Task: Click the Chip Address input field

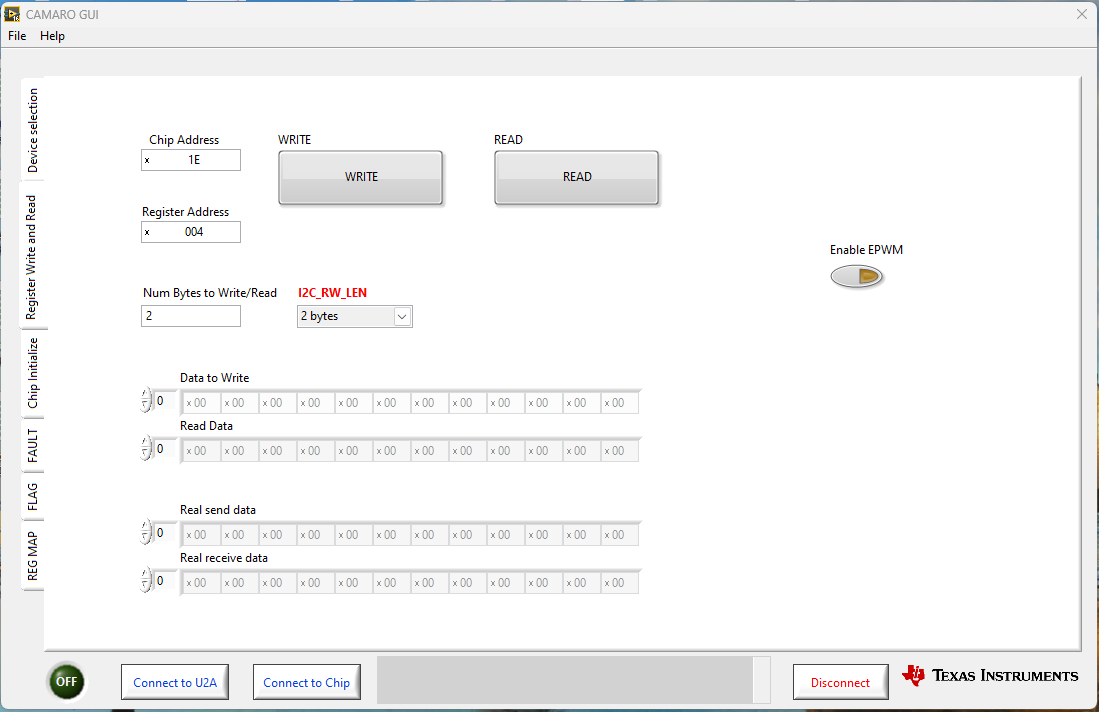Action: [190, 160]
